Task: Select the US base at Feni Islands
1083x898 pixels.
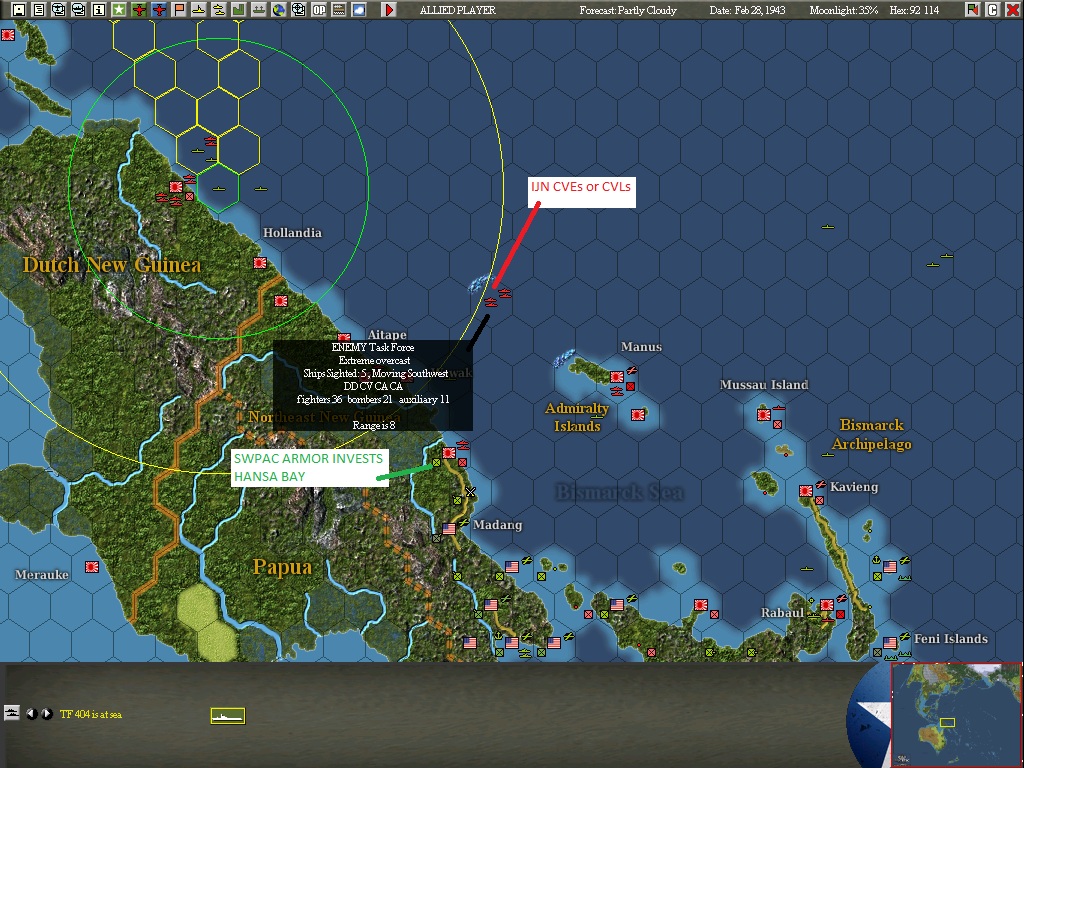Action: 890,643
